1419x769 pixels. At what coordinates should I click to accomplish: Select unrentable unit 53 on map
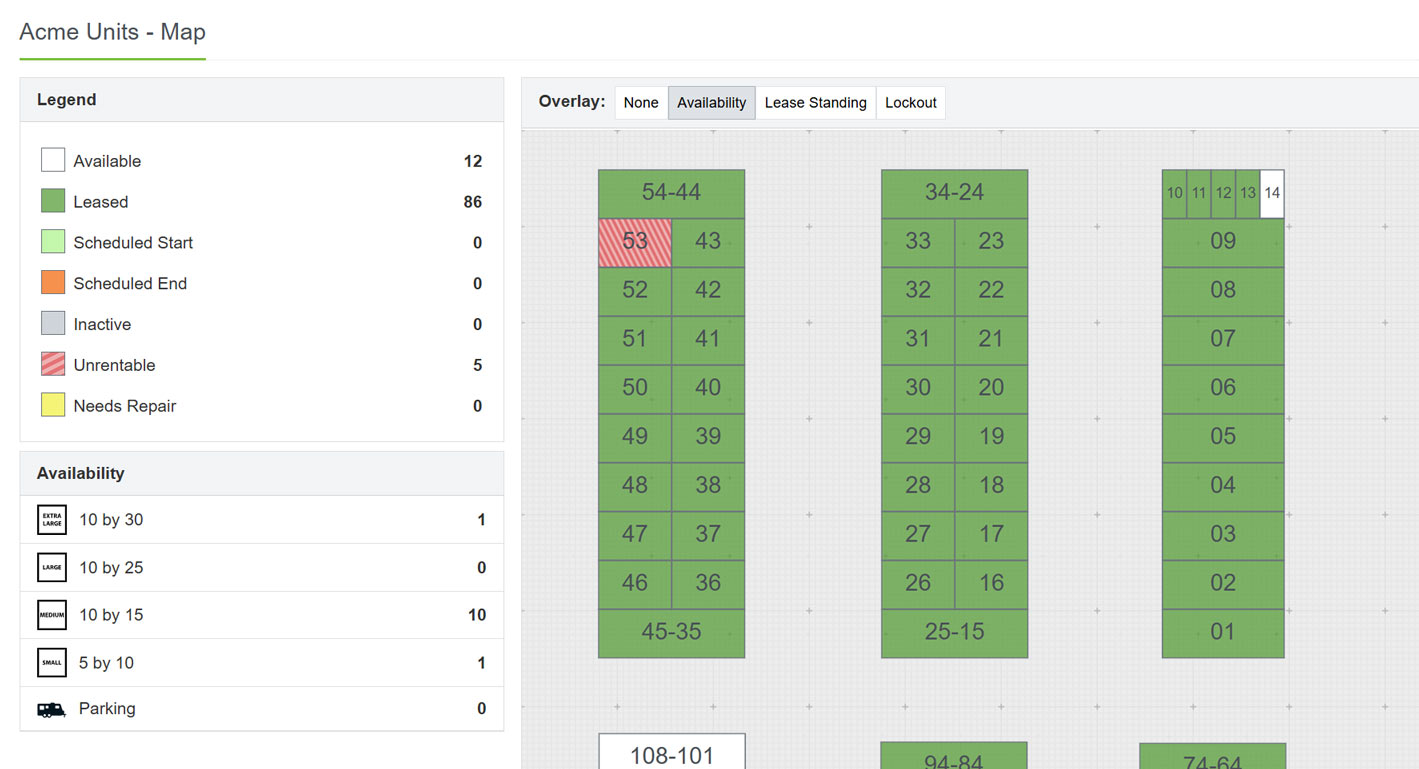(x=635, y=242)
